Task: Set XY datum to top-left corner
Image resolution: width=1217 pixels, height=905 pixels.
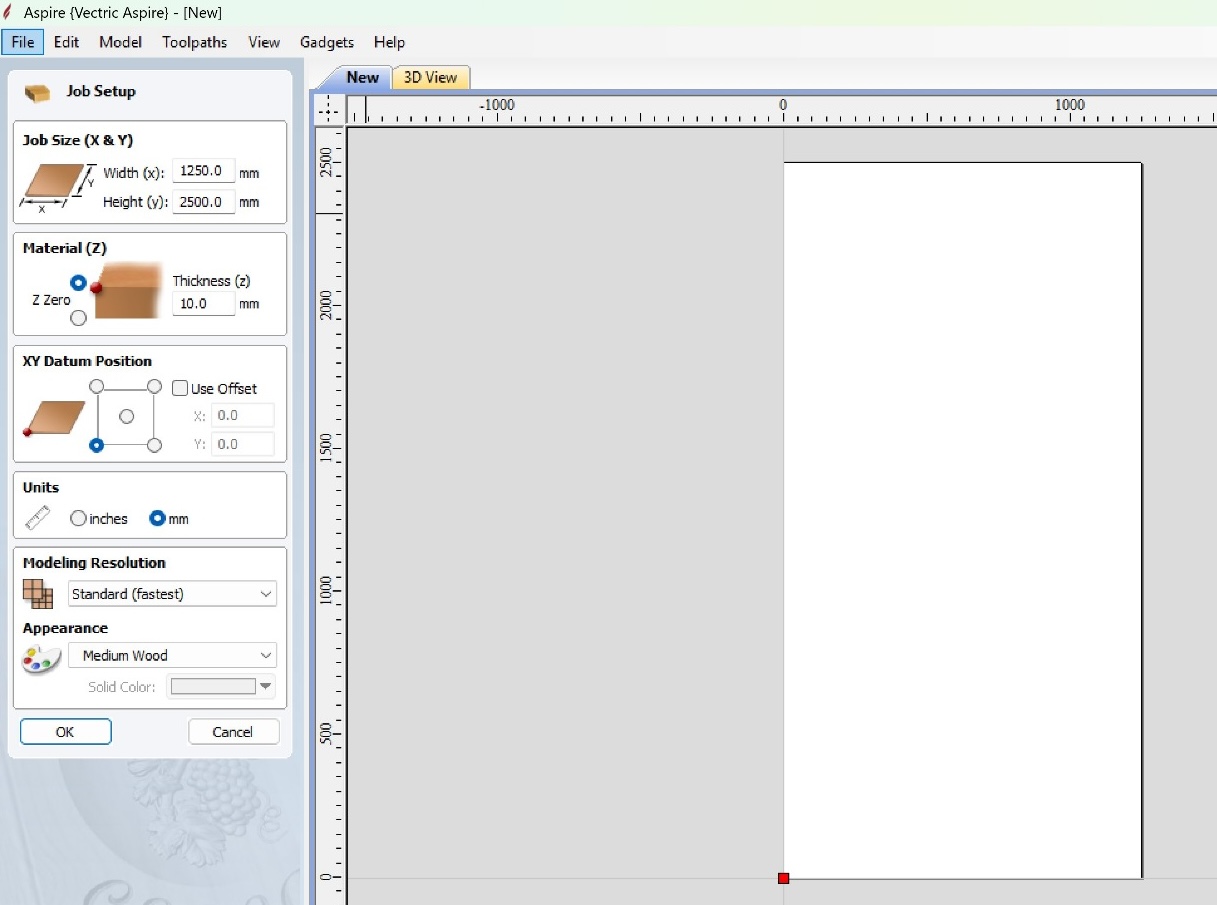Action: pyautogui.click(x=96, y=386)
